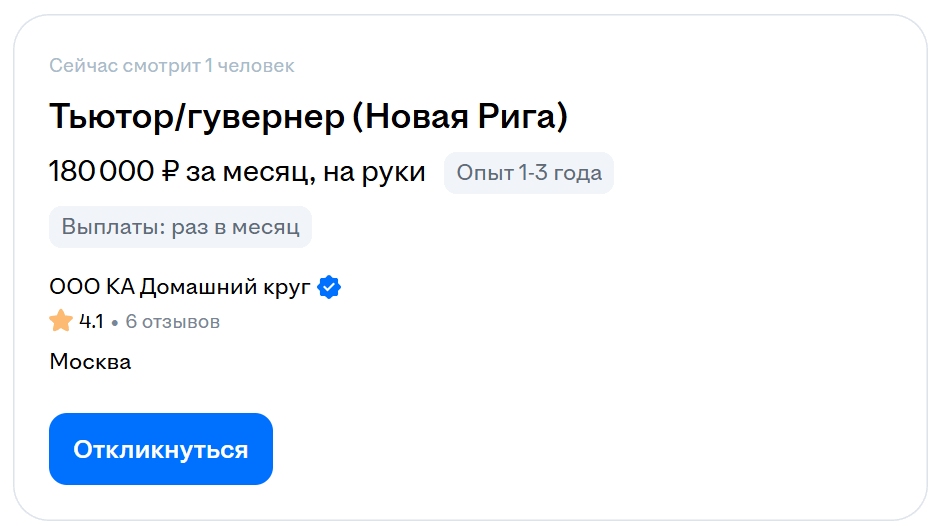Click the orange star rating icon
This screenshot has height=526, width=943.
pos(61,321)
